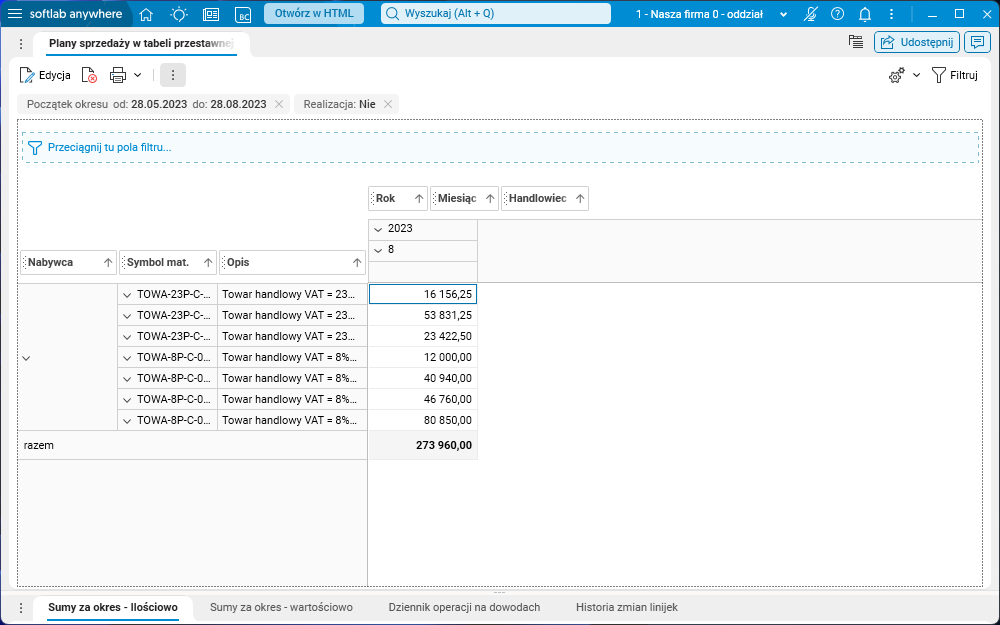Click the delete document icon
This screenshot has width=1000, height=625.
(x=89, y=75)
